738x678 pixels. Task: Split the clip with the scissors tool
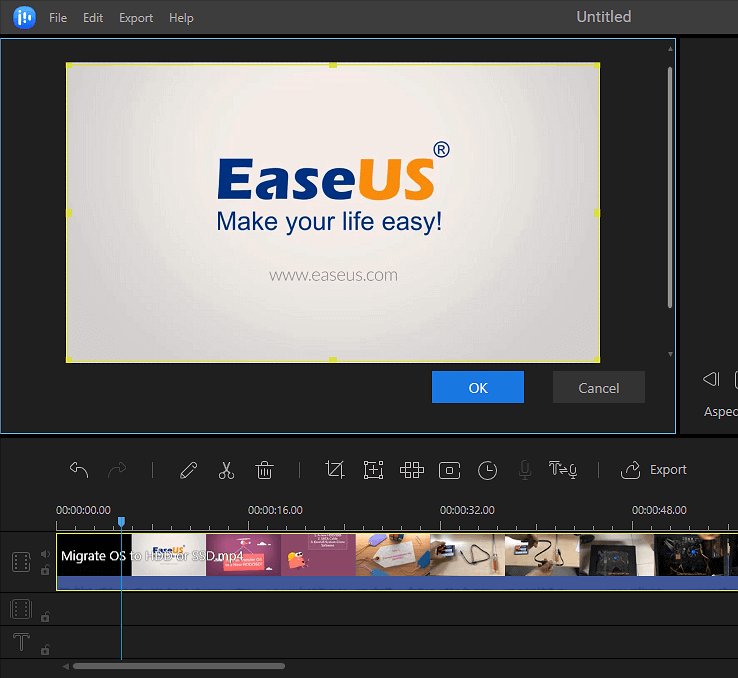[x=226, y=469]
